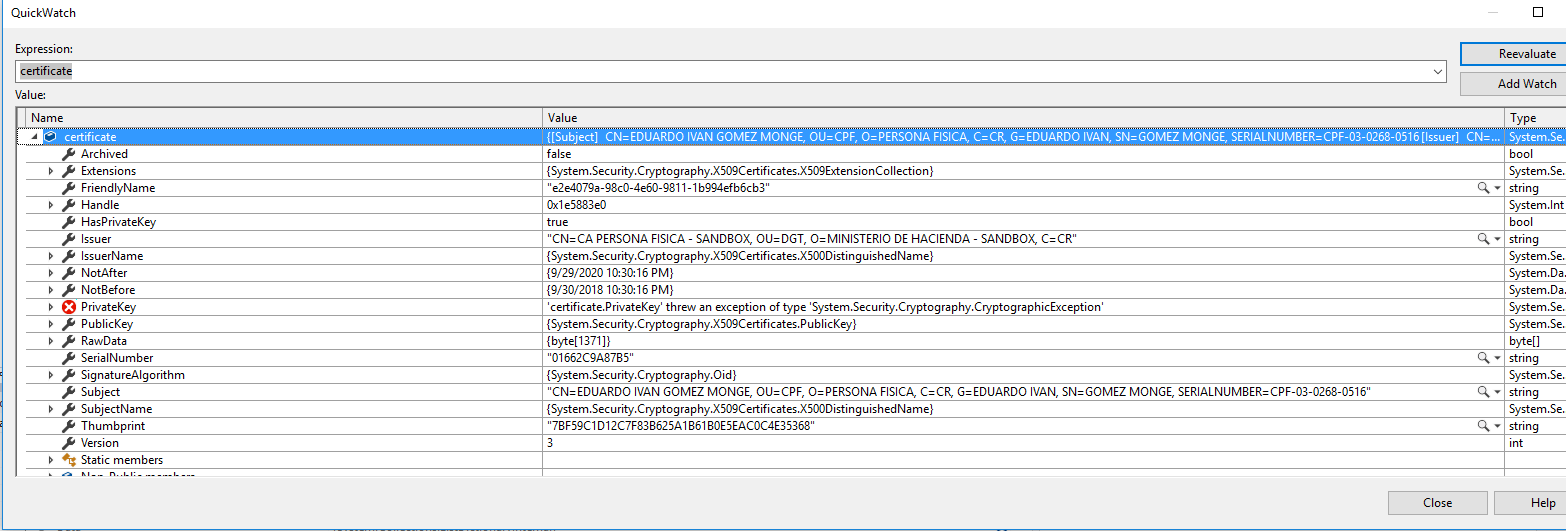1566x531 pixels.
Task: Click the wrench icon beside SubjectName
Action: tap(69, 409)
